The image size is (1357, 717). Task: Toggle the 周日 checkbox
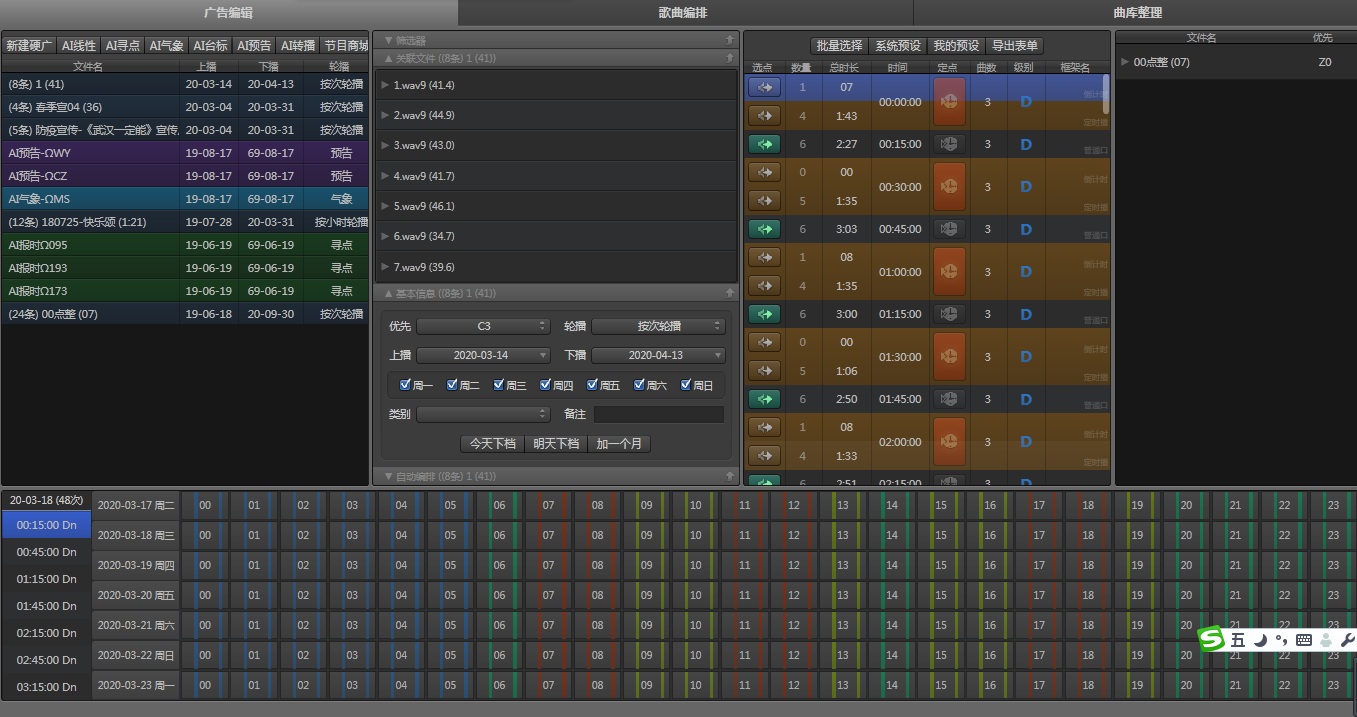(x=686, y=385)
